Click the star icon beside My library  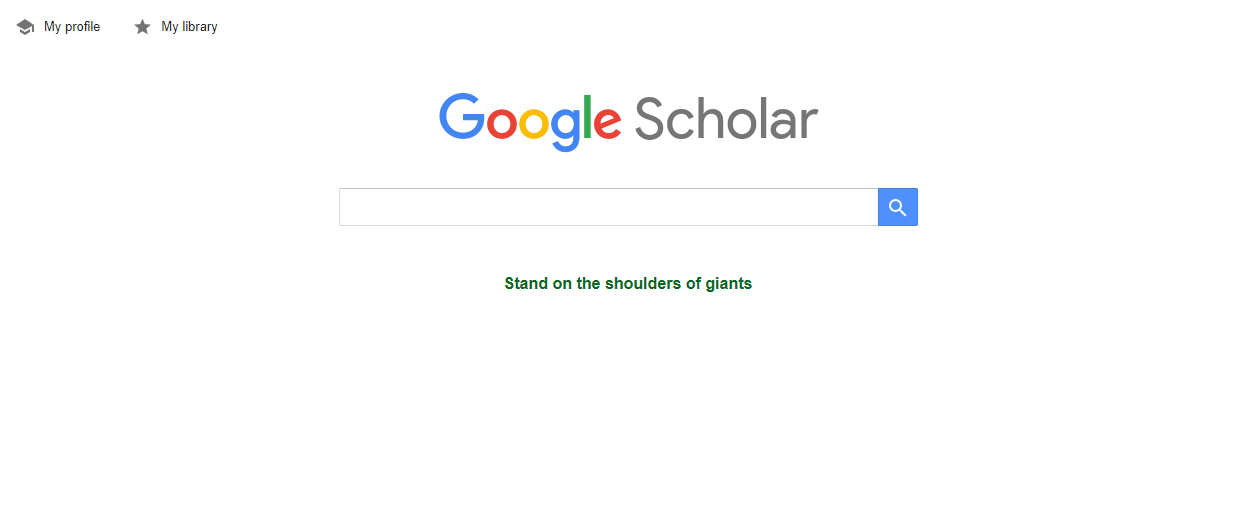[142, 27]
